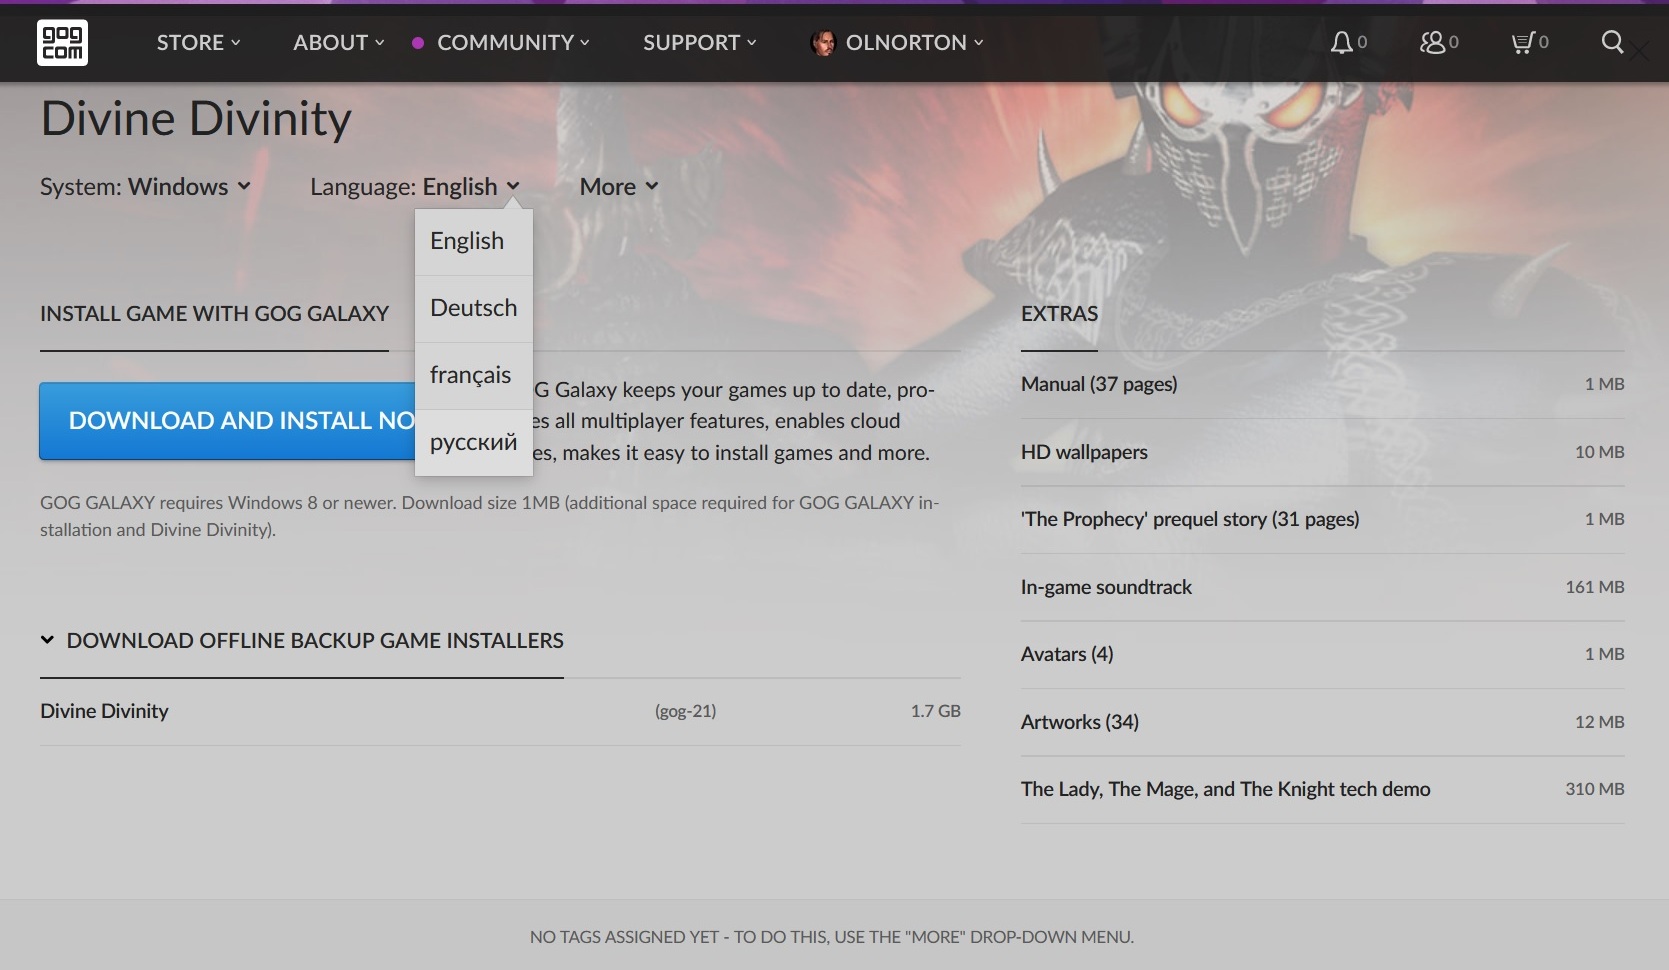Download the Artworks (34) extra
This screenshot has height=970, width=1669.
[1322, 722]
